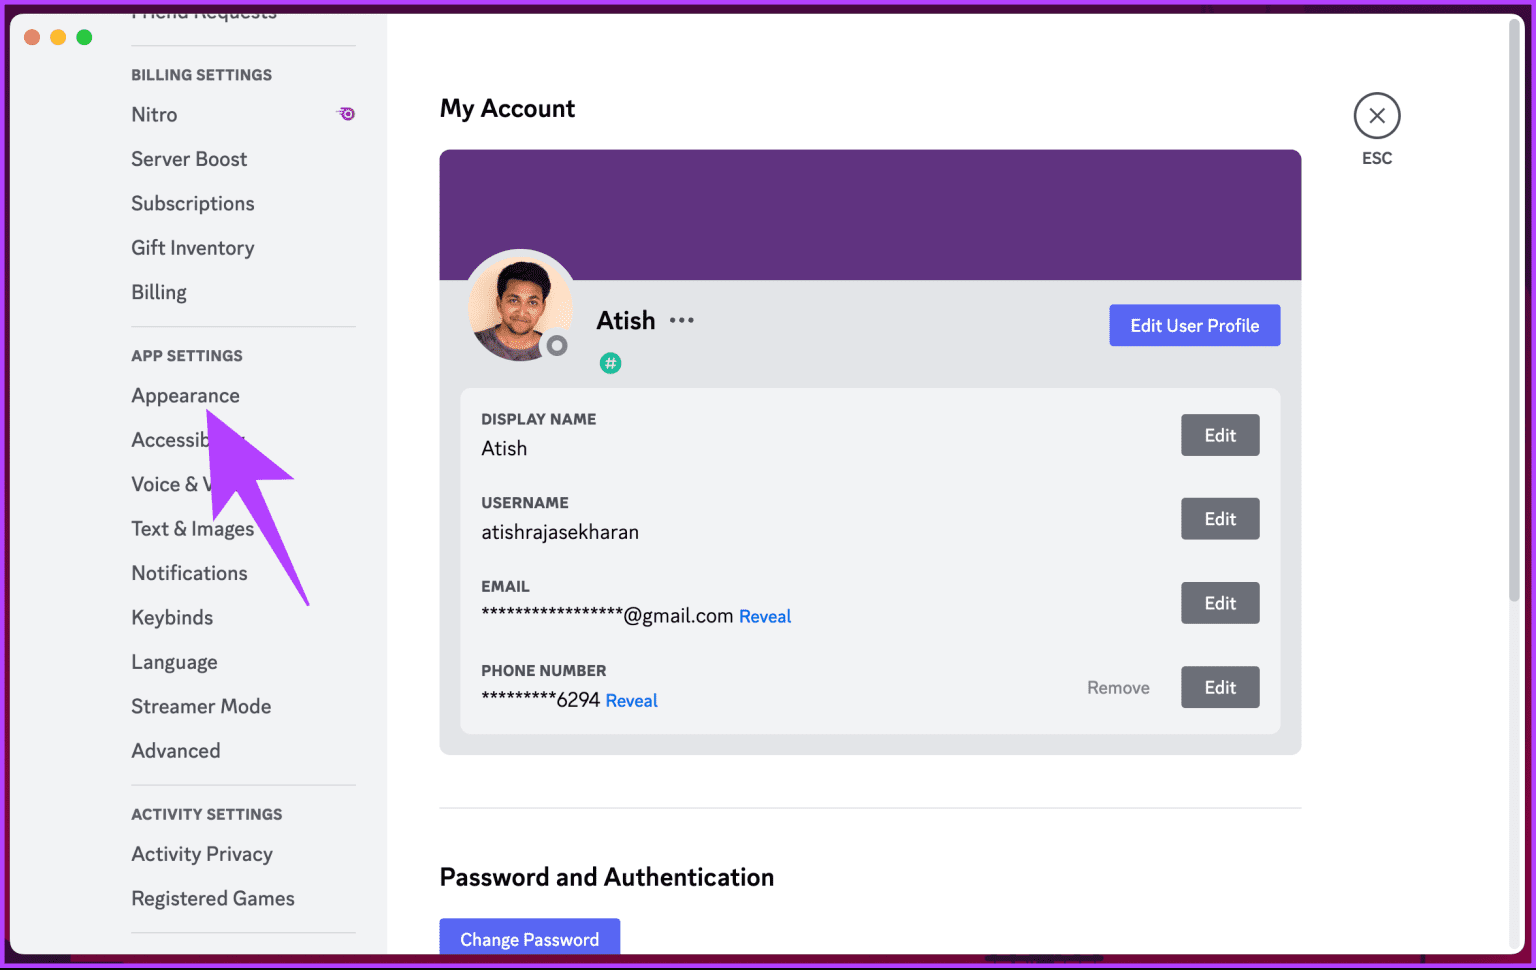Image resolution: width=1536 pixels, height=970 pixels.
Task: Open the Billing section
Action: (x=158, y=291)
